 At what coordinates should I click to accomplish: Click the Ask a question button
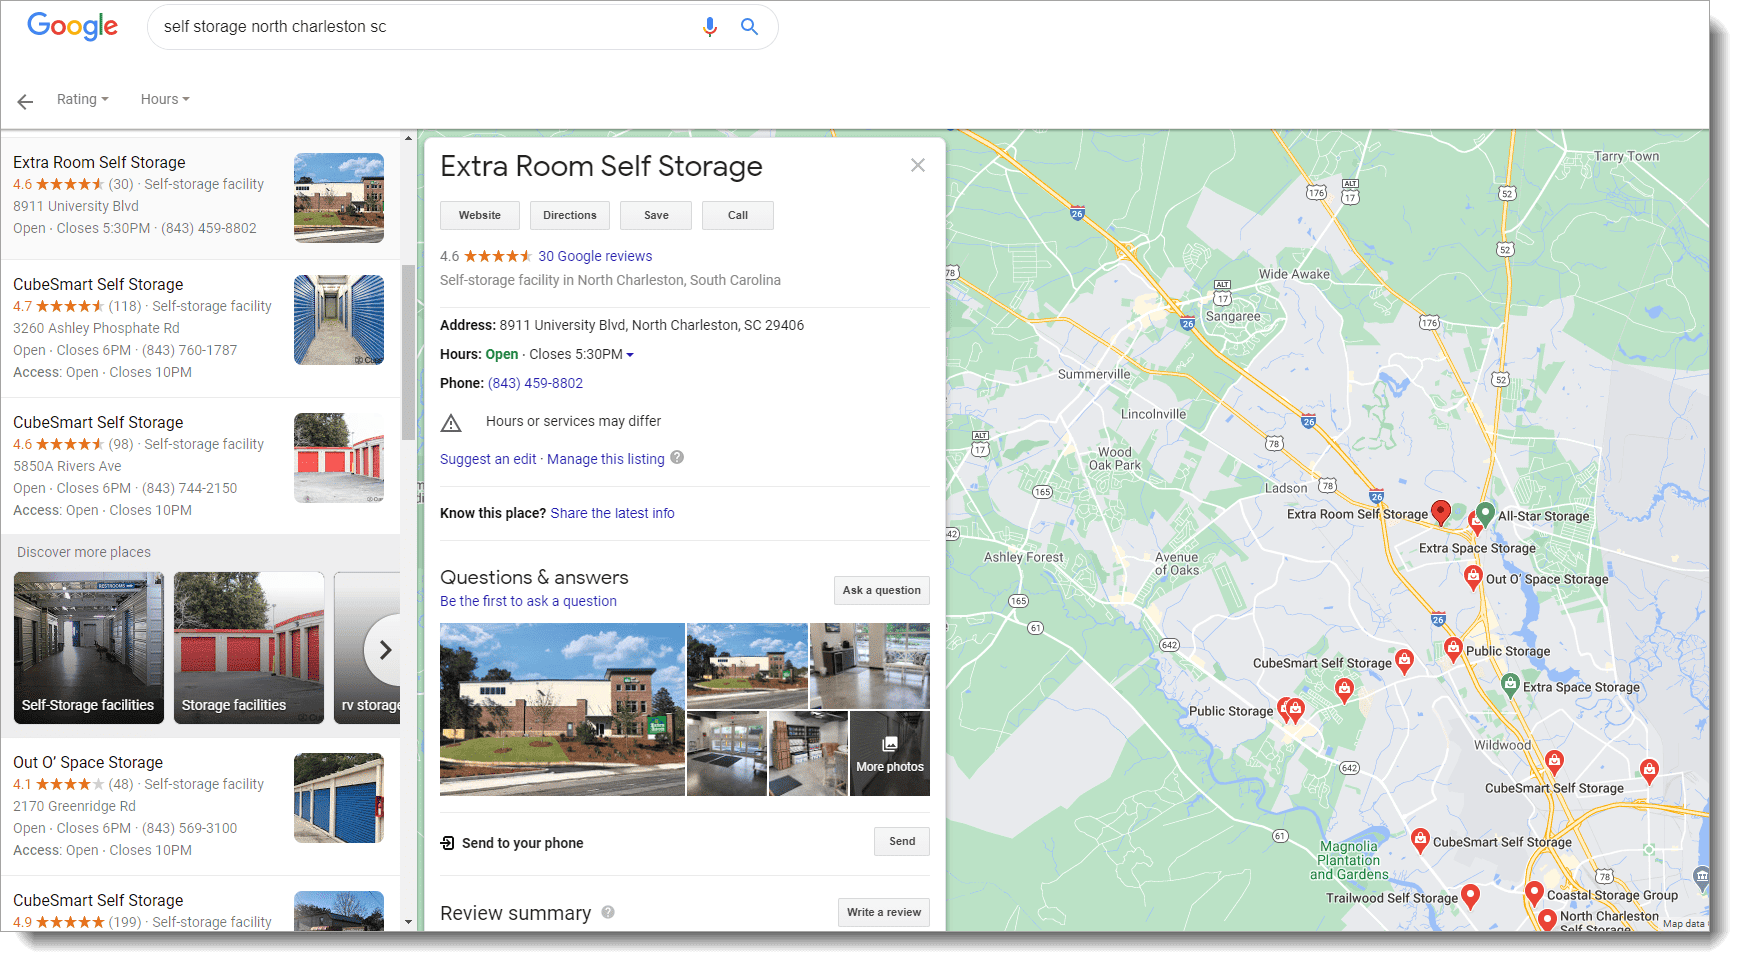(882, 590)
